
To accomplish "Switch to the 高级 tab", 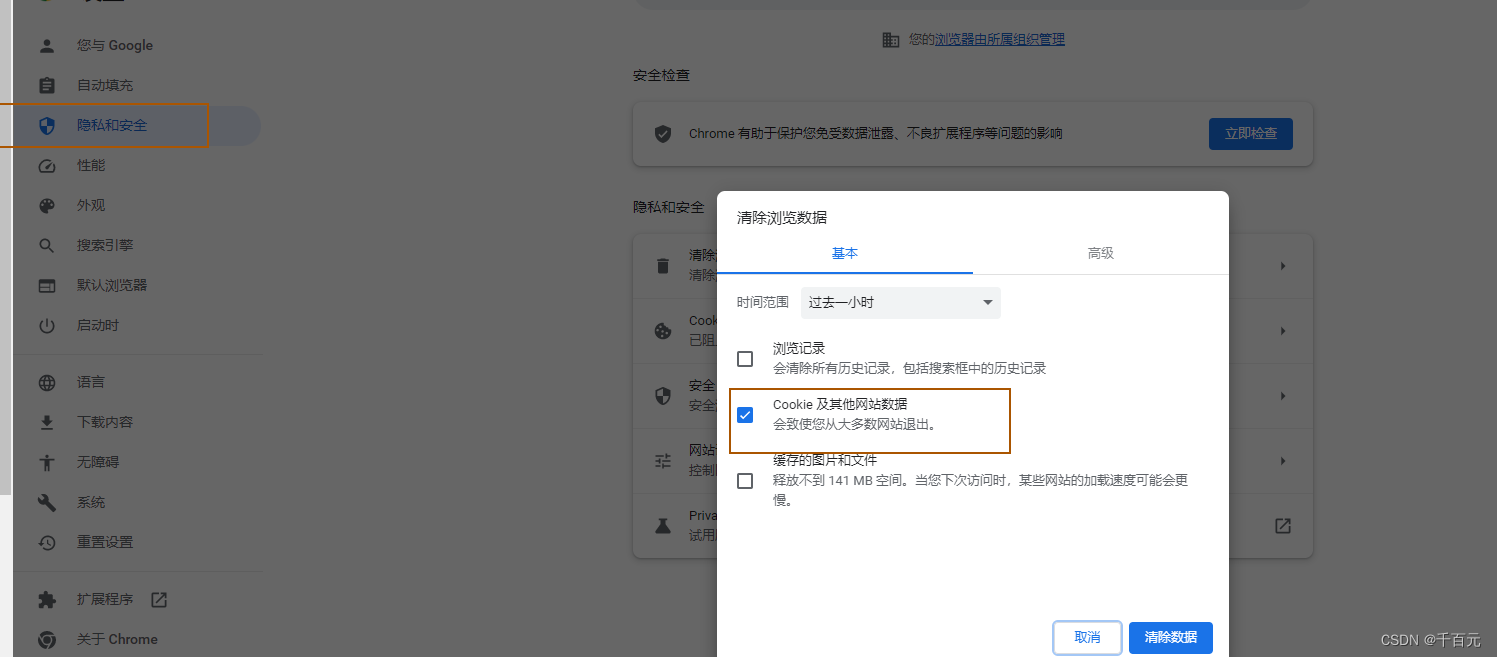I will point(1101,253).
